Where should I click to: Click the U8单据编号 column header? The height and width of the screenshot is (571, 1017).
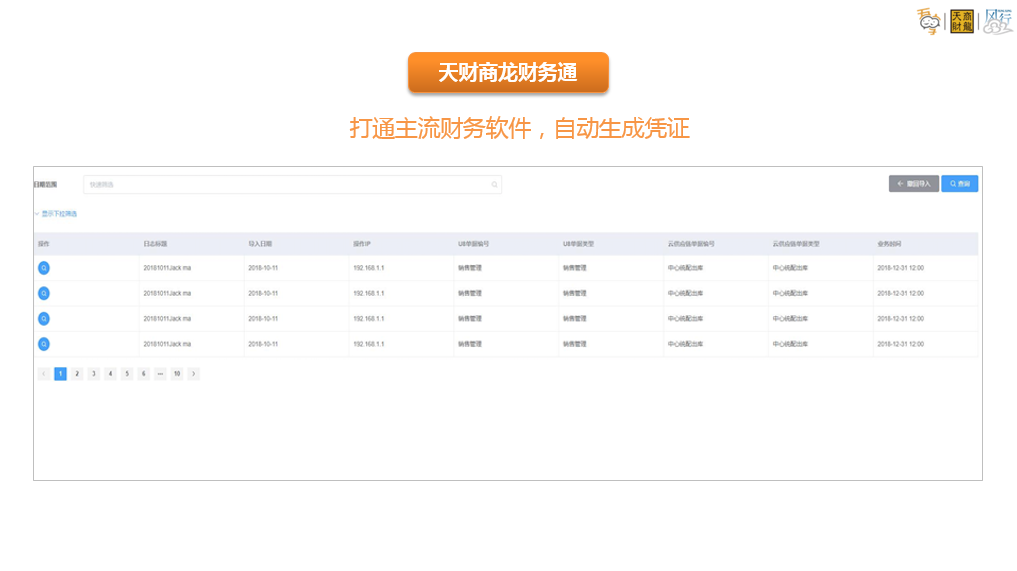tap(473, 244)
